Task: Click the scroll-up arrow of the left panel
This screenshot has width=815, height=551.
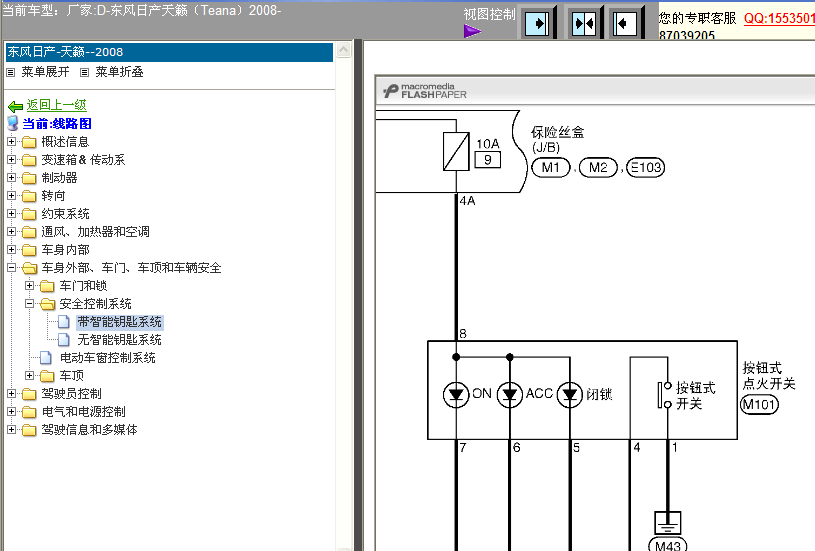Action: [x=344, y=50]
